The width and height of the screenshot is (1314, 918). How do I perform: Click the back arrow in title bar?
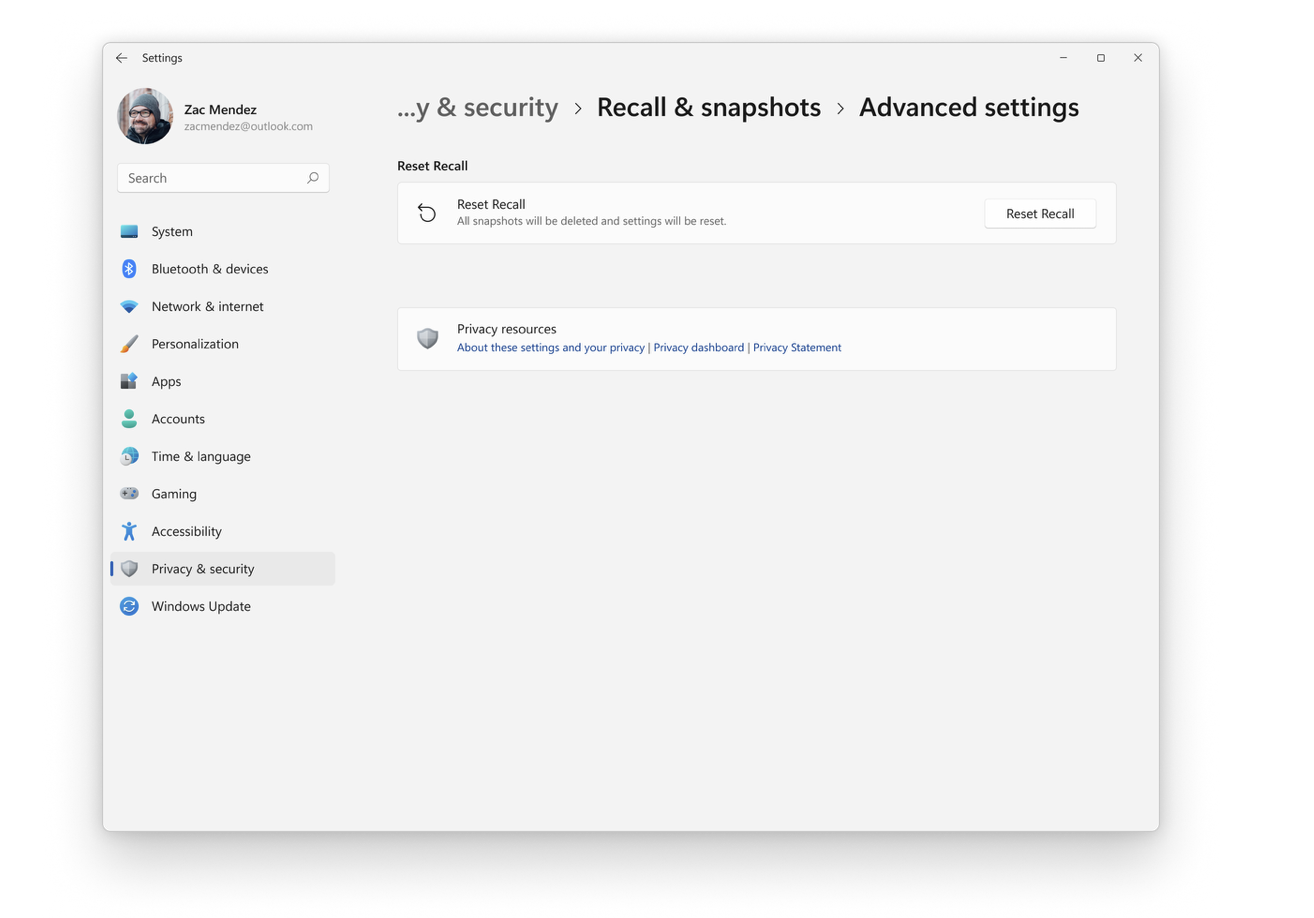[121, 58]
